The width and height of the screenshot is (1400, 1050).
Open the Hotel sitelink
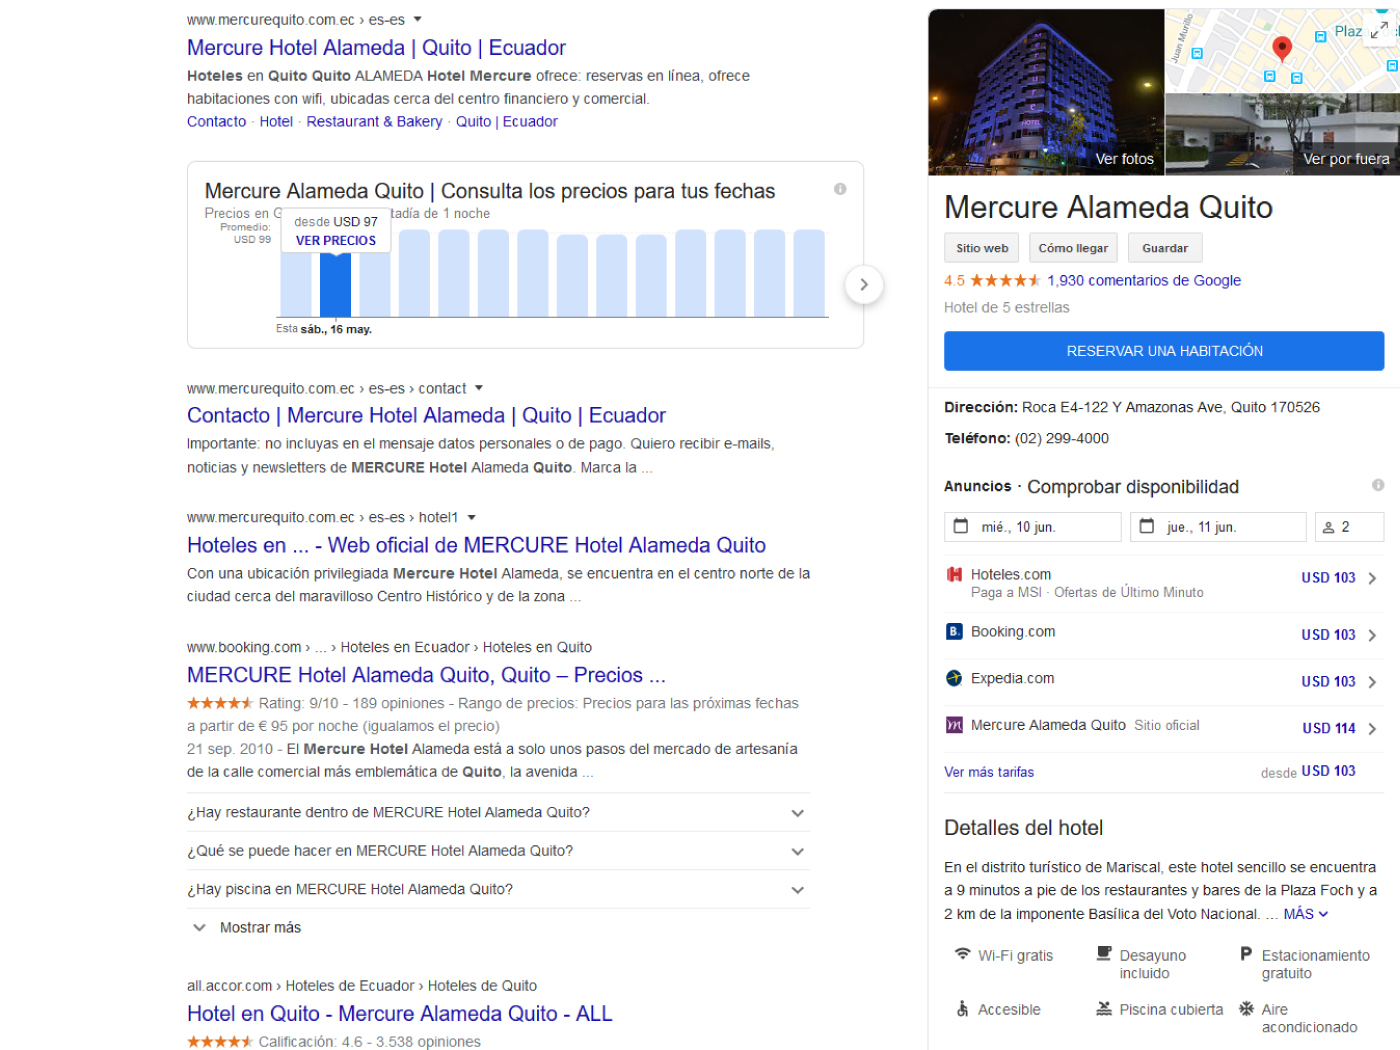[x=276, y=122]
